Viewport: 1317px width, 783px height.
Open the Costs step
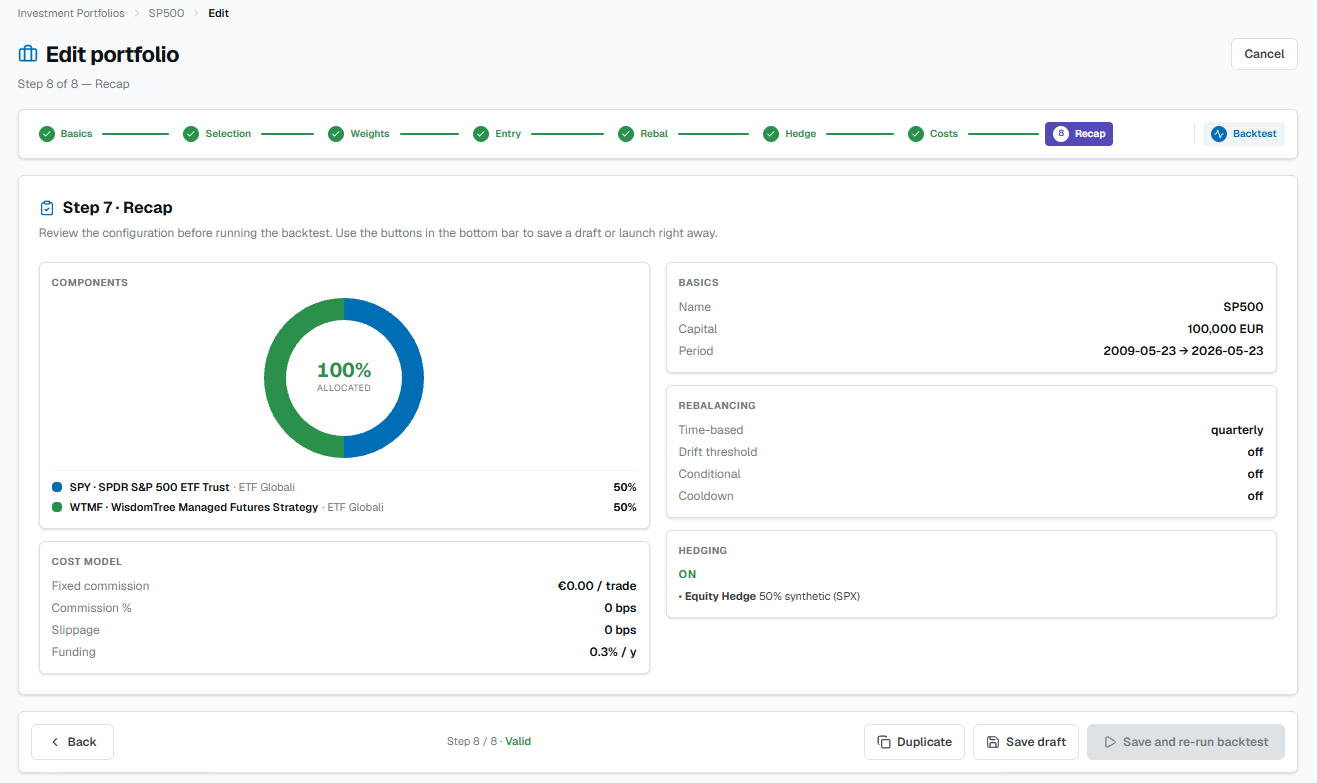pyautogui.click(x=933, y=134)
